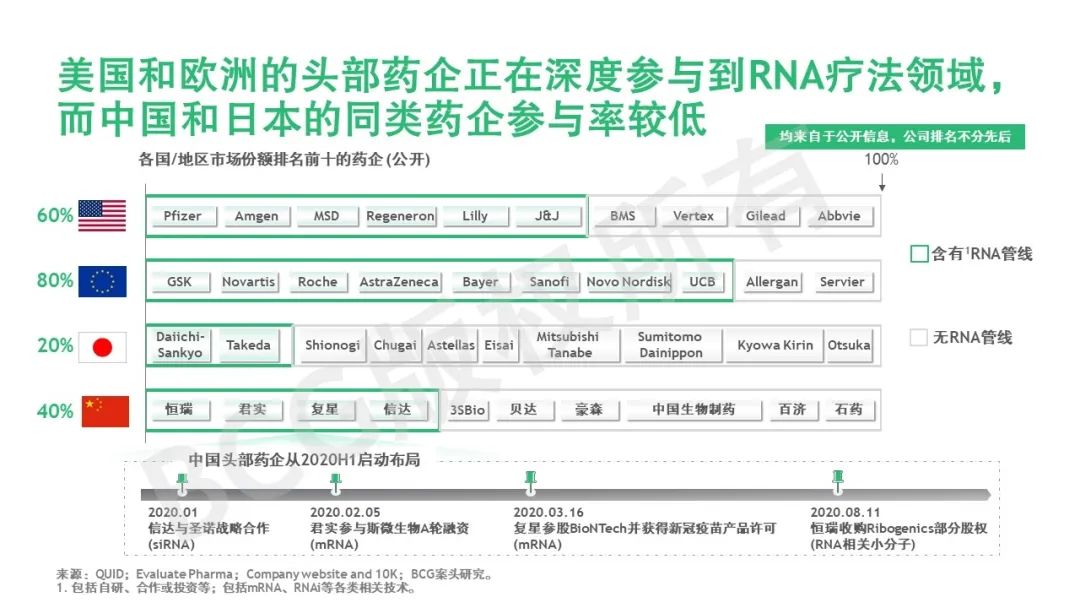
Task: Click the Takeda company box
Action: click(248, 345)
